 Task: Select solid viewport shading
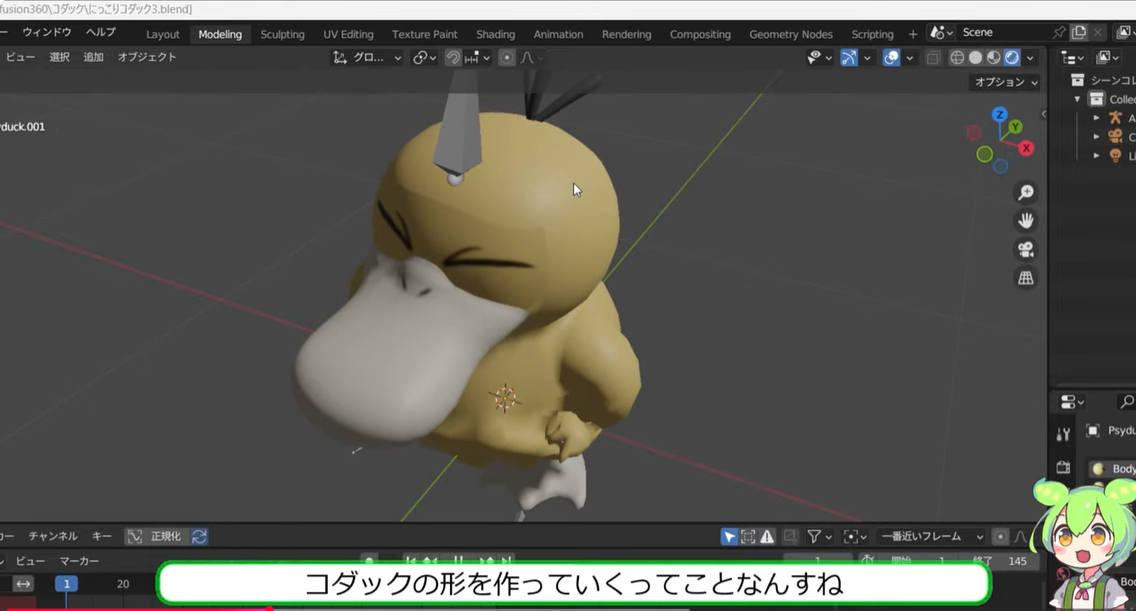(x=975, y=57)
